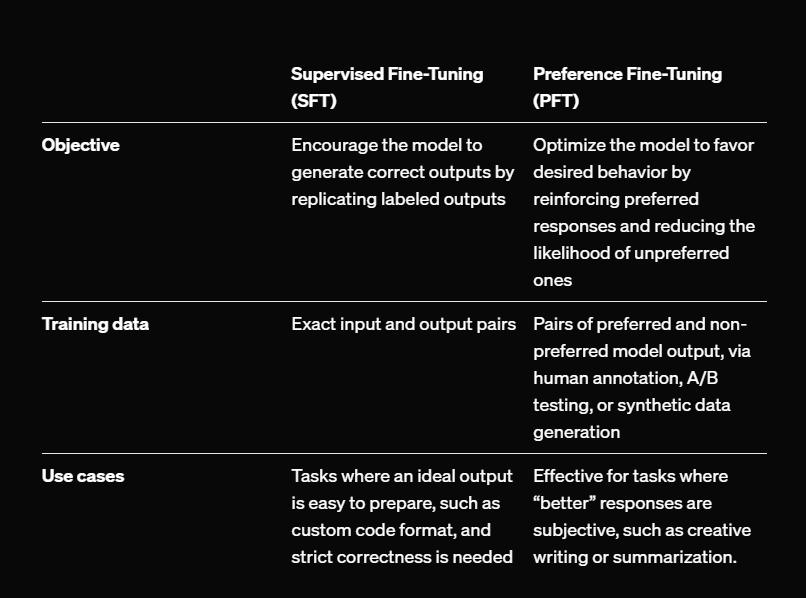Viewport: 806px width, 598px height.
Task: Select the Training data row label
Action: coord(95,324)
